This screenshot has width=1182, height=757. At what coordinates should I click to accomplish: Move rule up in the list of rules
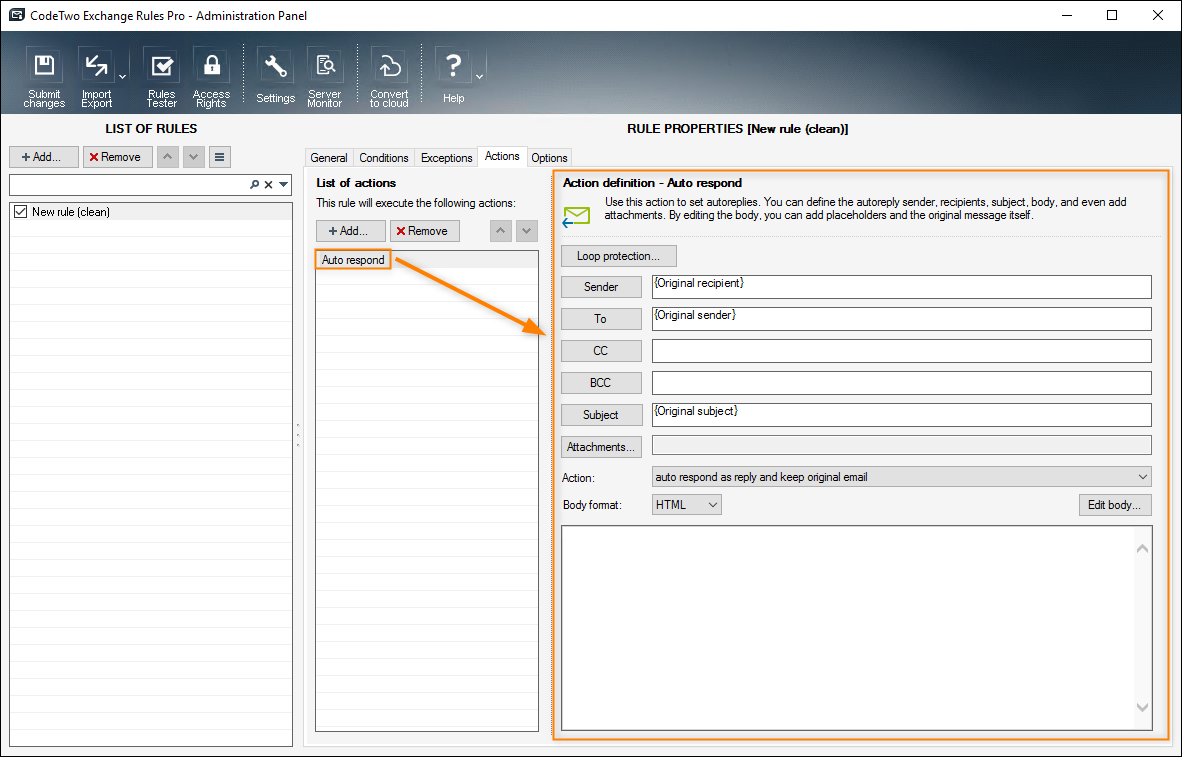pos(167,157)
